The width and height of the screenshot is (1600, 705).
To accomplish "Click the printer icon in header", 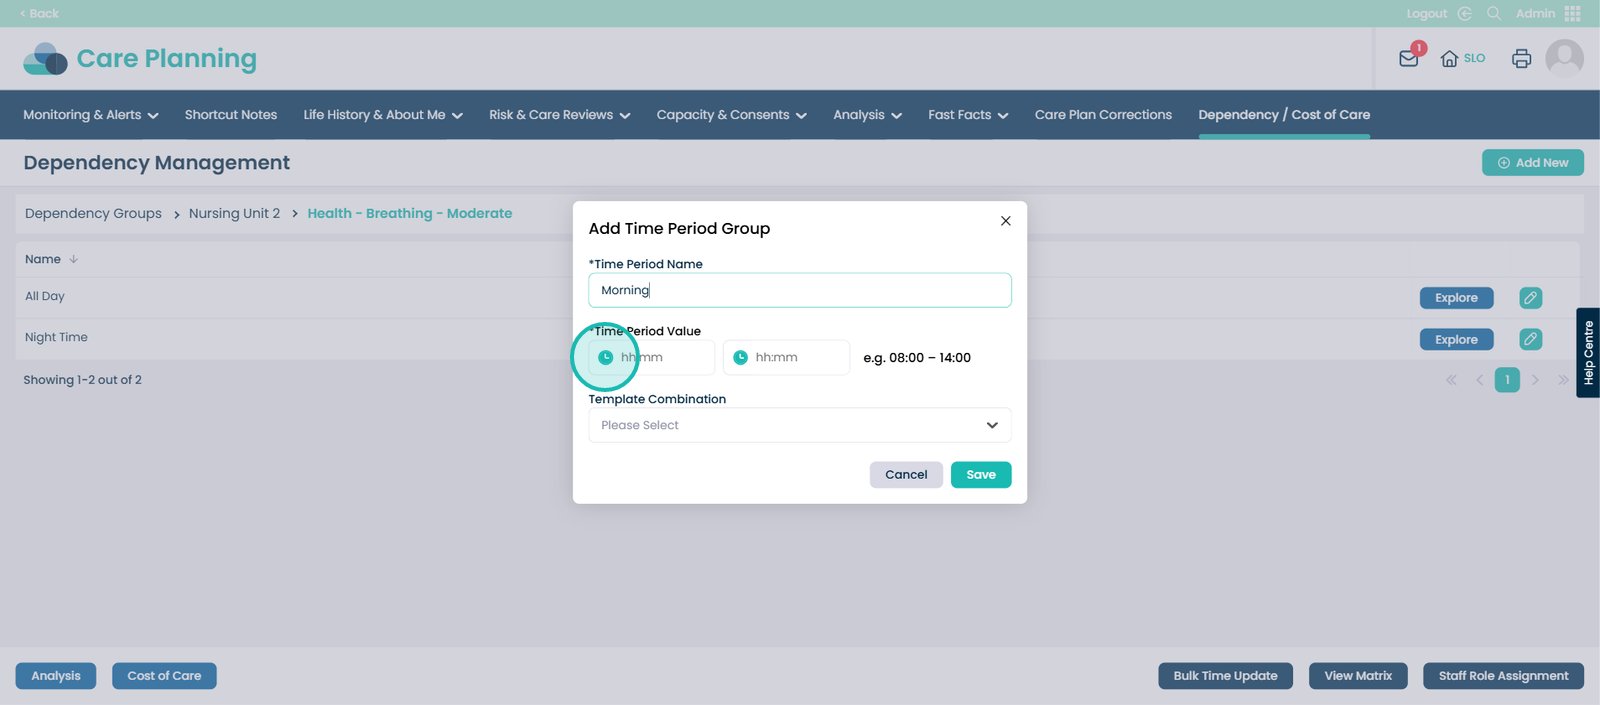I will pos(1521,59).
